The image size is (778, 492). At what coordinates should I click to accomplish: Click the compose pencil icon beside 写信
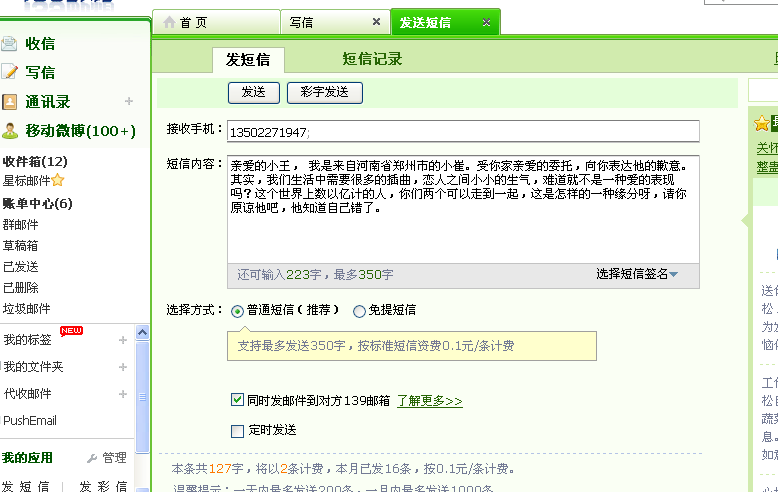point(9,72)
